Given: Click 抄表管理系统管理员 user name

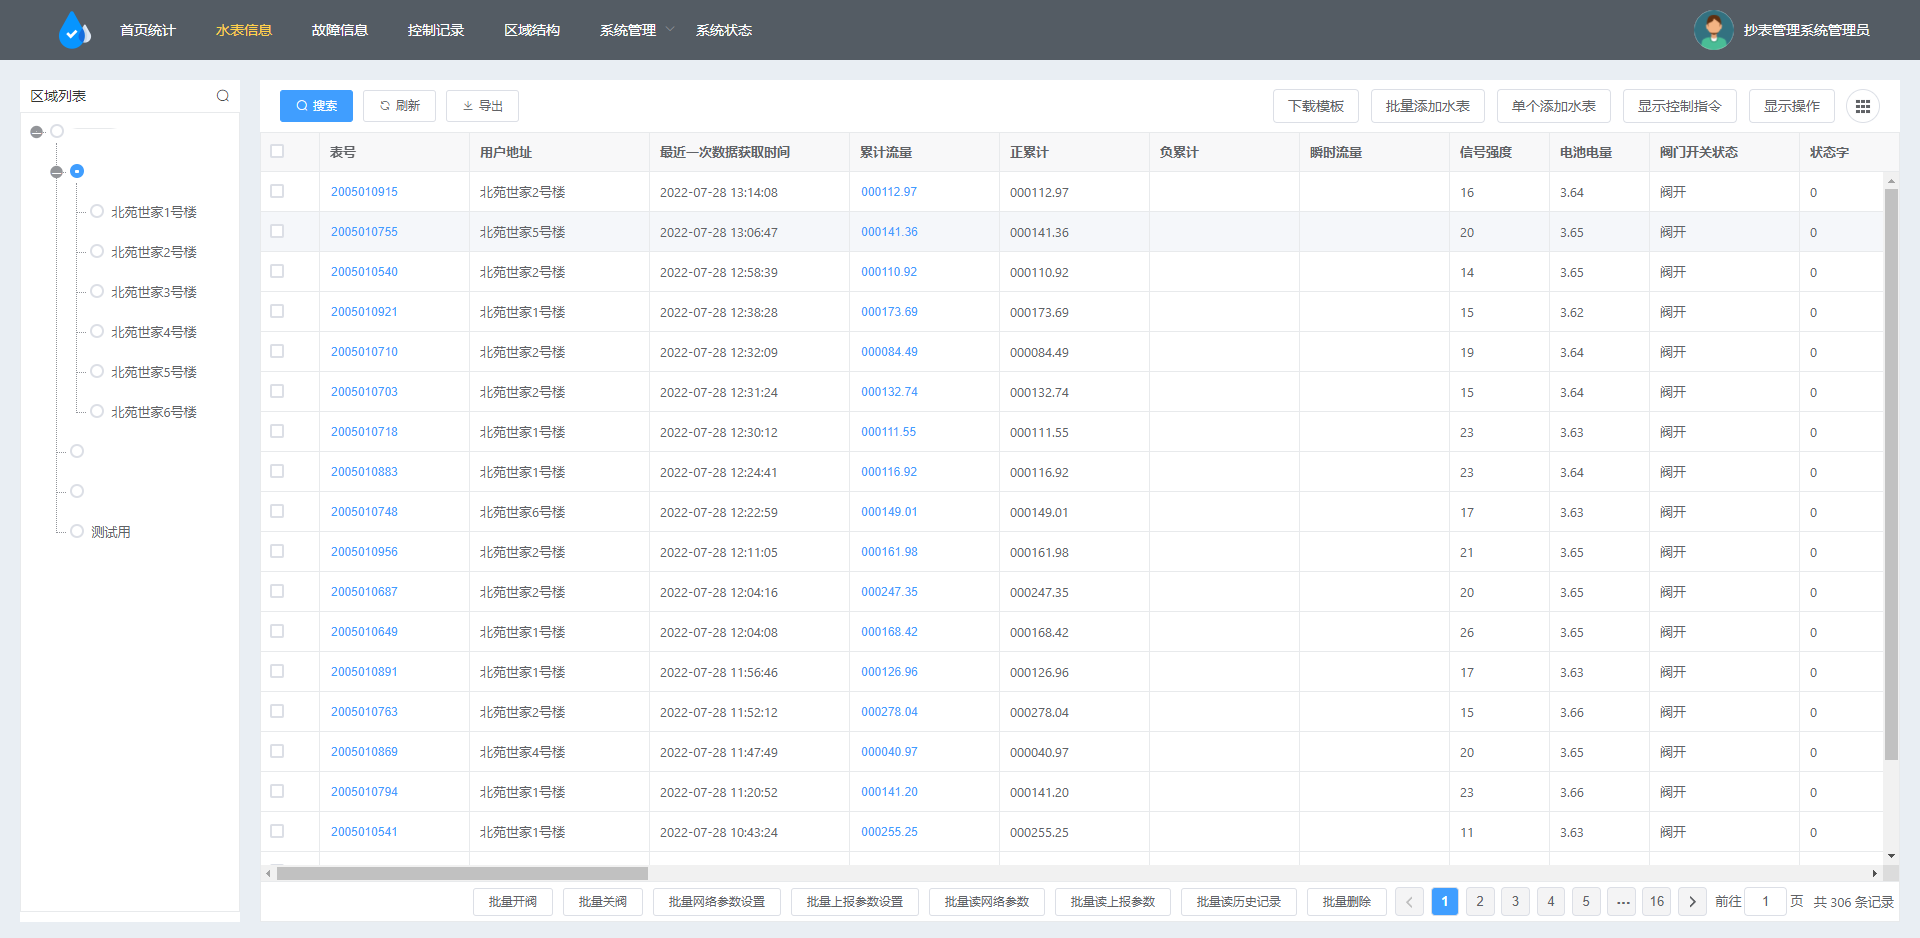Looking at the screenshot, I should [x=1806, y=30].
